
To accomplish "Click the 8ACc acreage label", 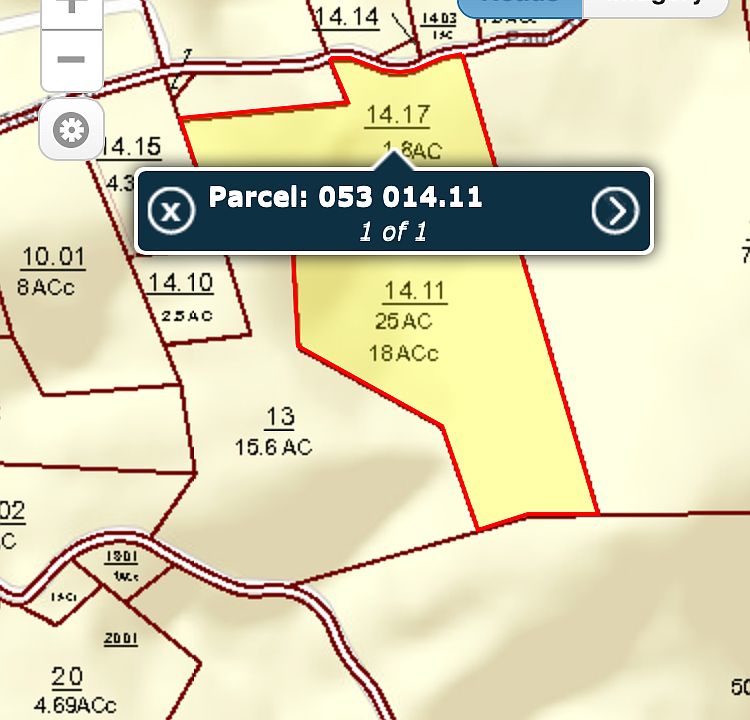I will pos(46,287).
